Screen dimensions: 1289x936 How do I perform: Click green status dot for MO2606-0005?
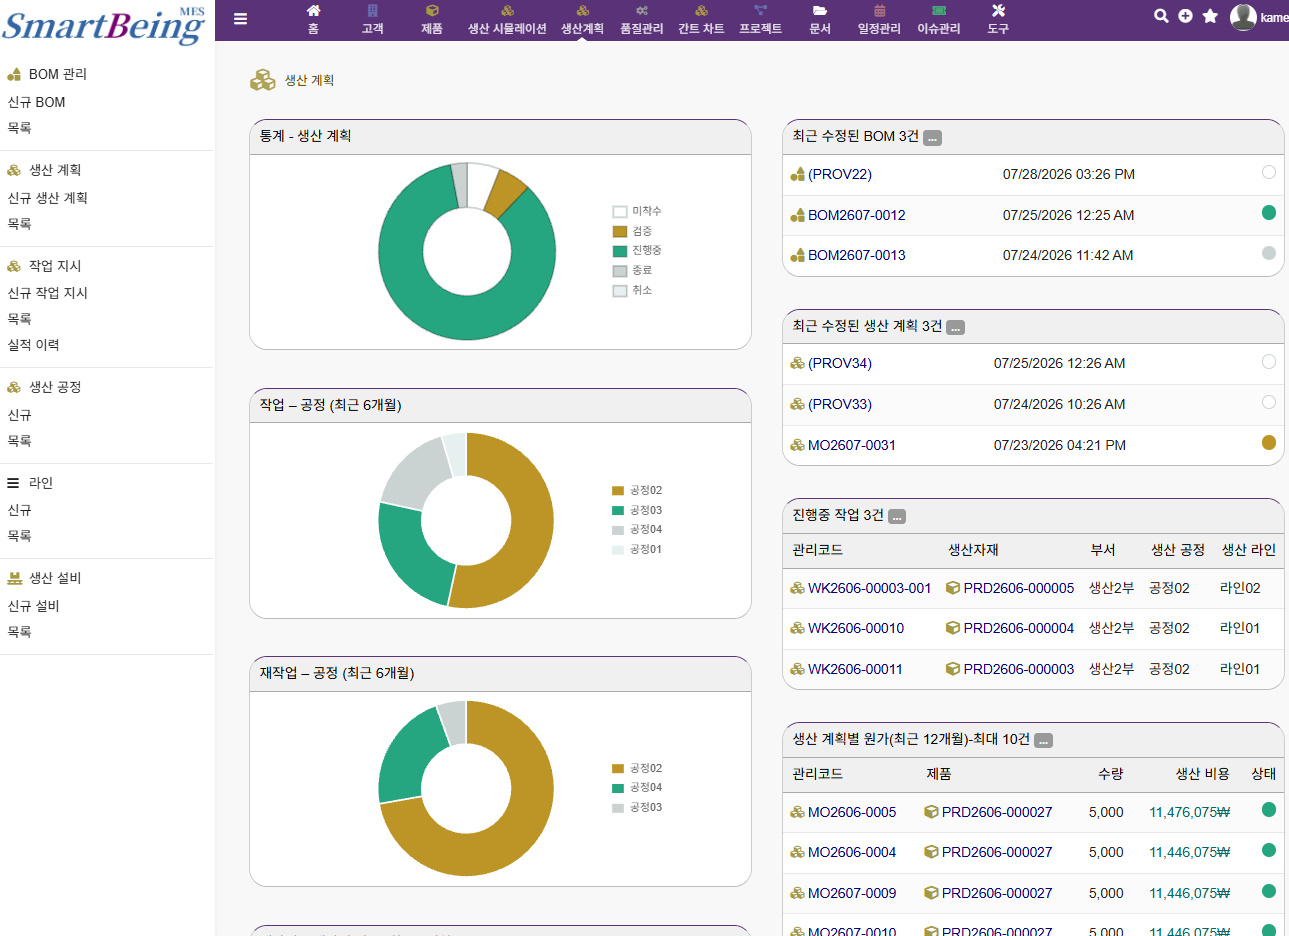point(1269,809)
